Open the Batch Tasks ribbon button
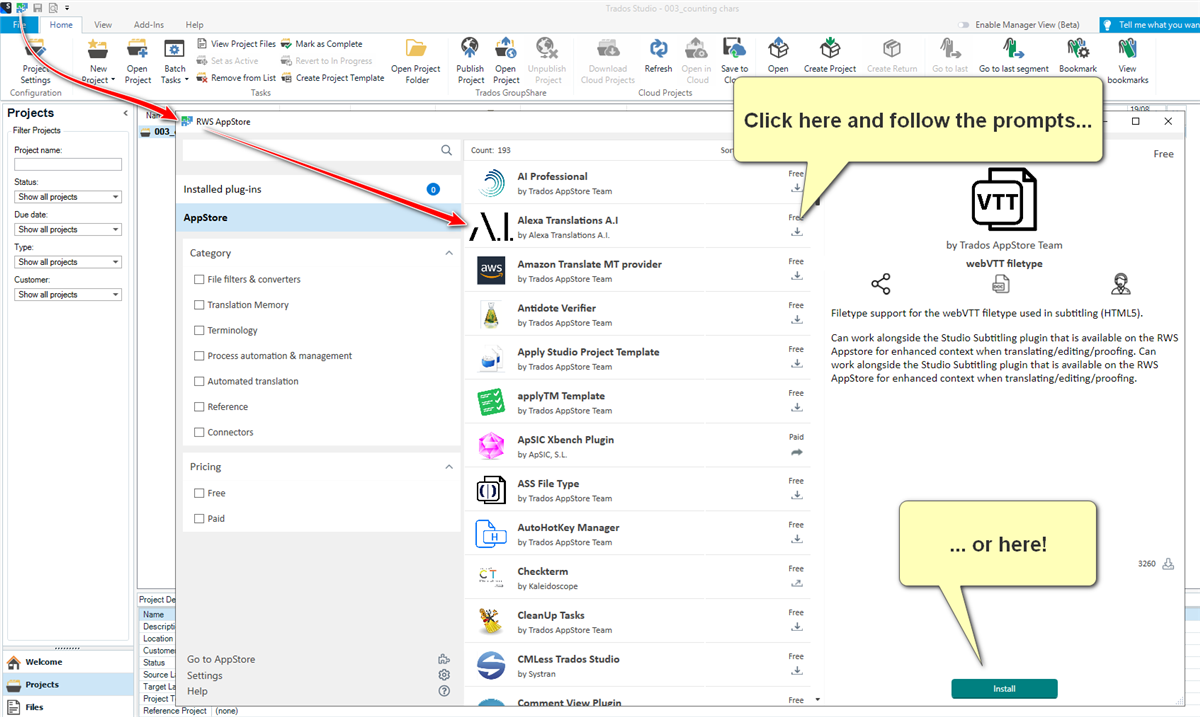 point(175,61)
